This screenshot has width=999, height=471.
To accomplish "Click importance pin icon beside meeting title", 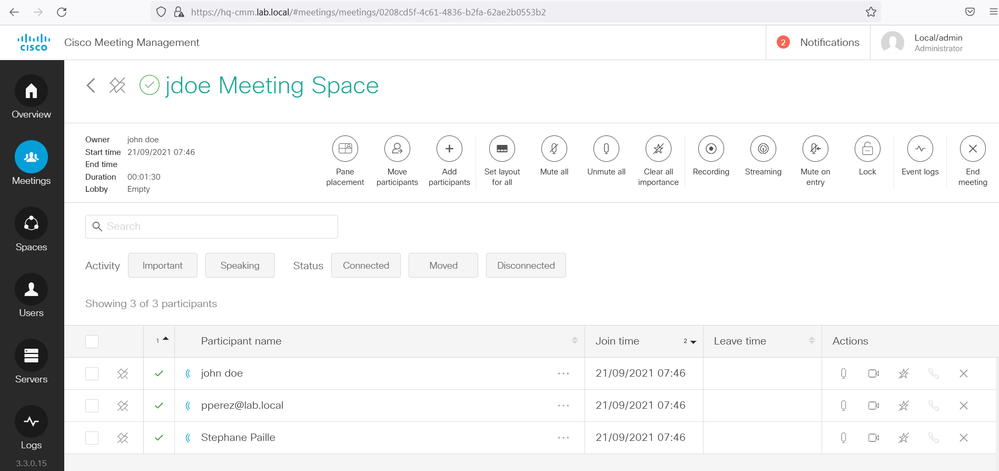I will pos(117,85).
